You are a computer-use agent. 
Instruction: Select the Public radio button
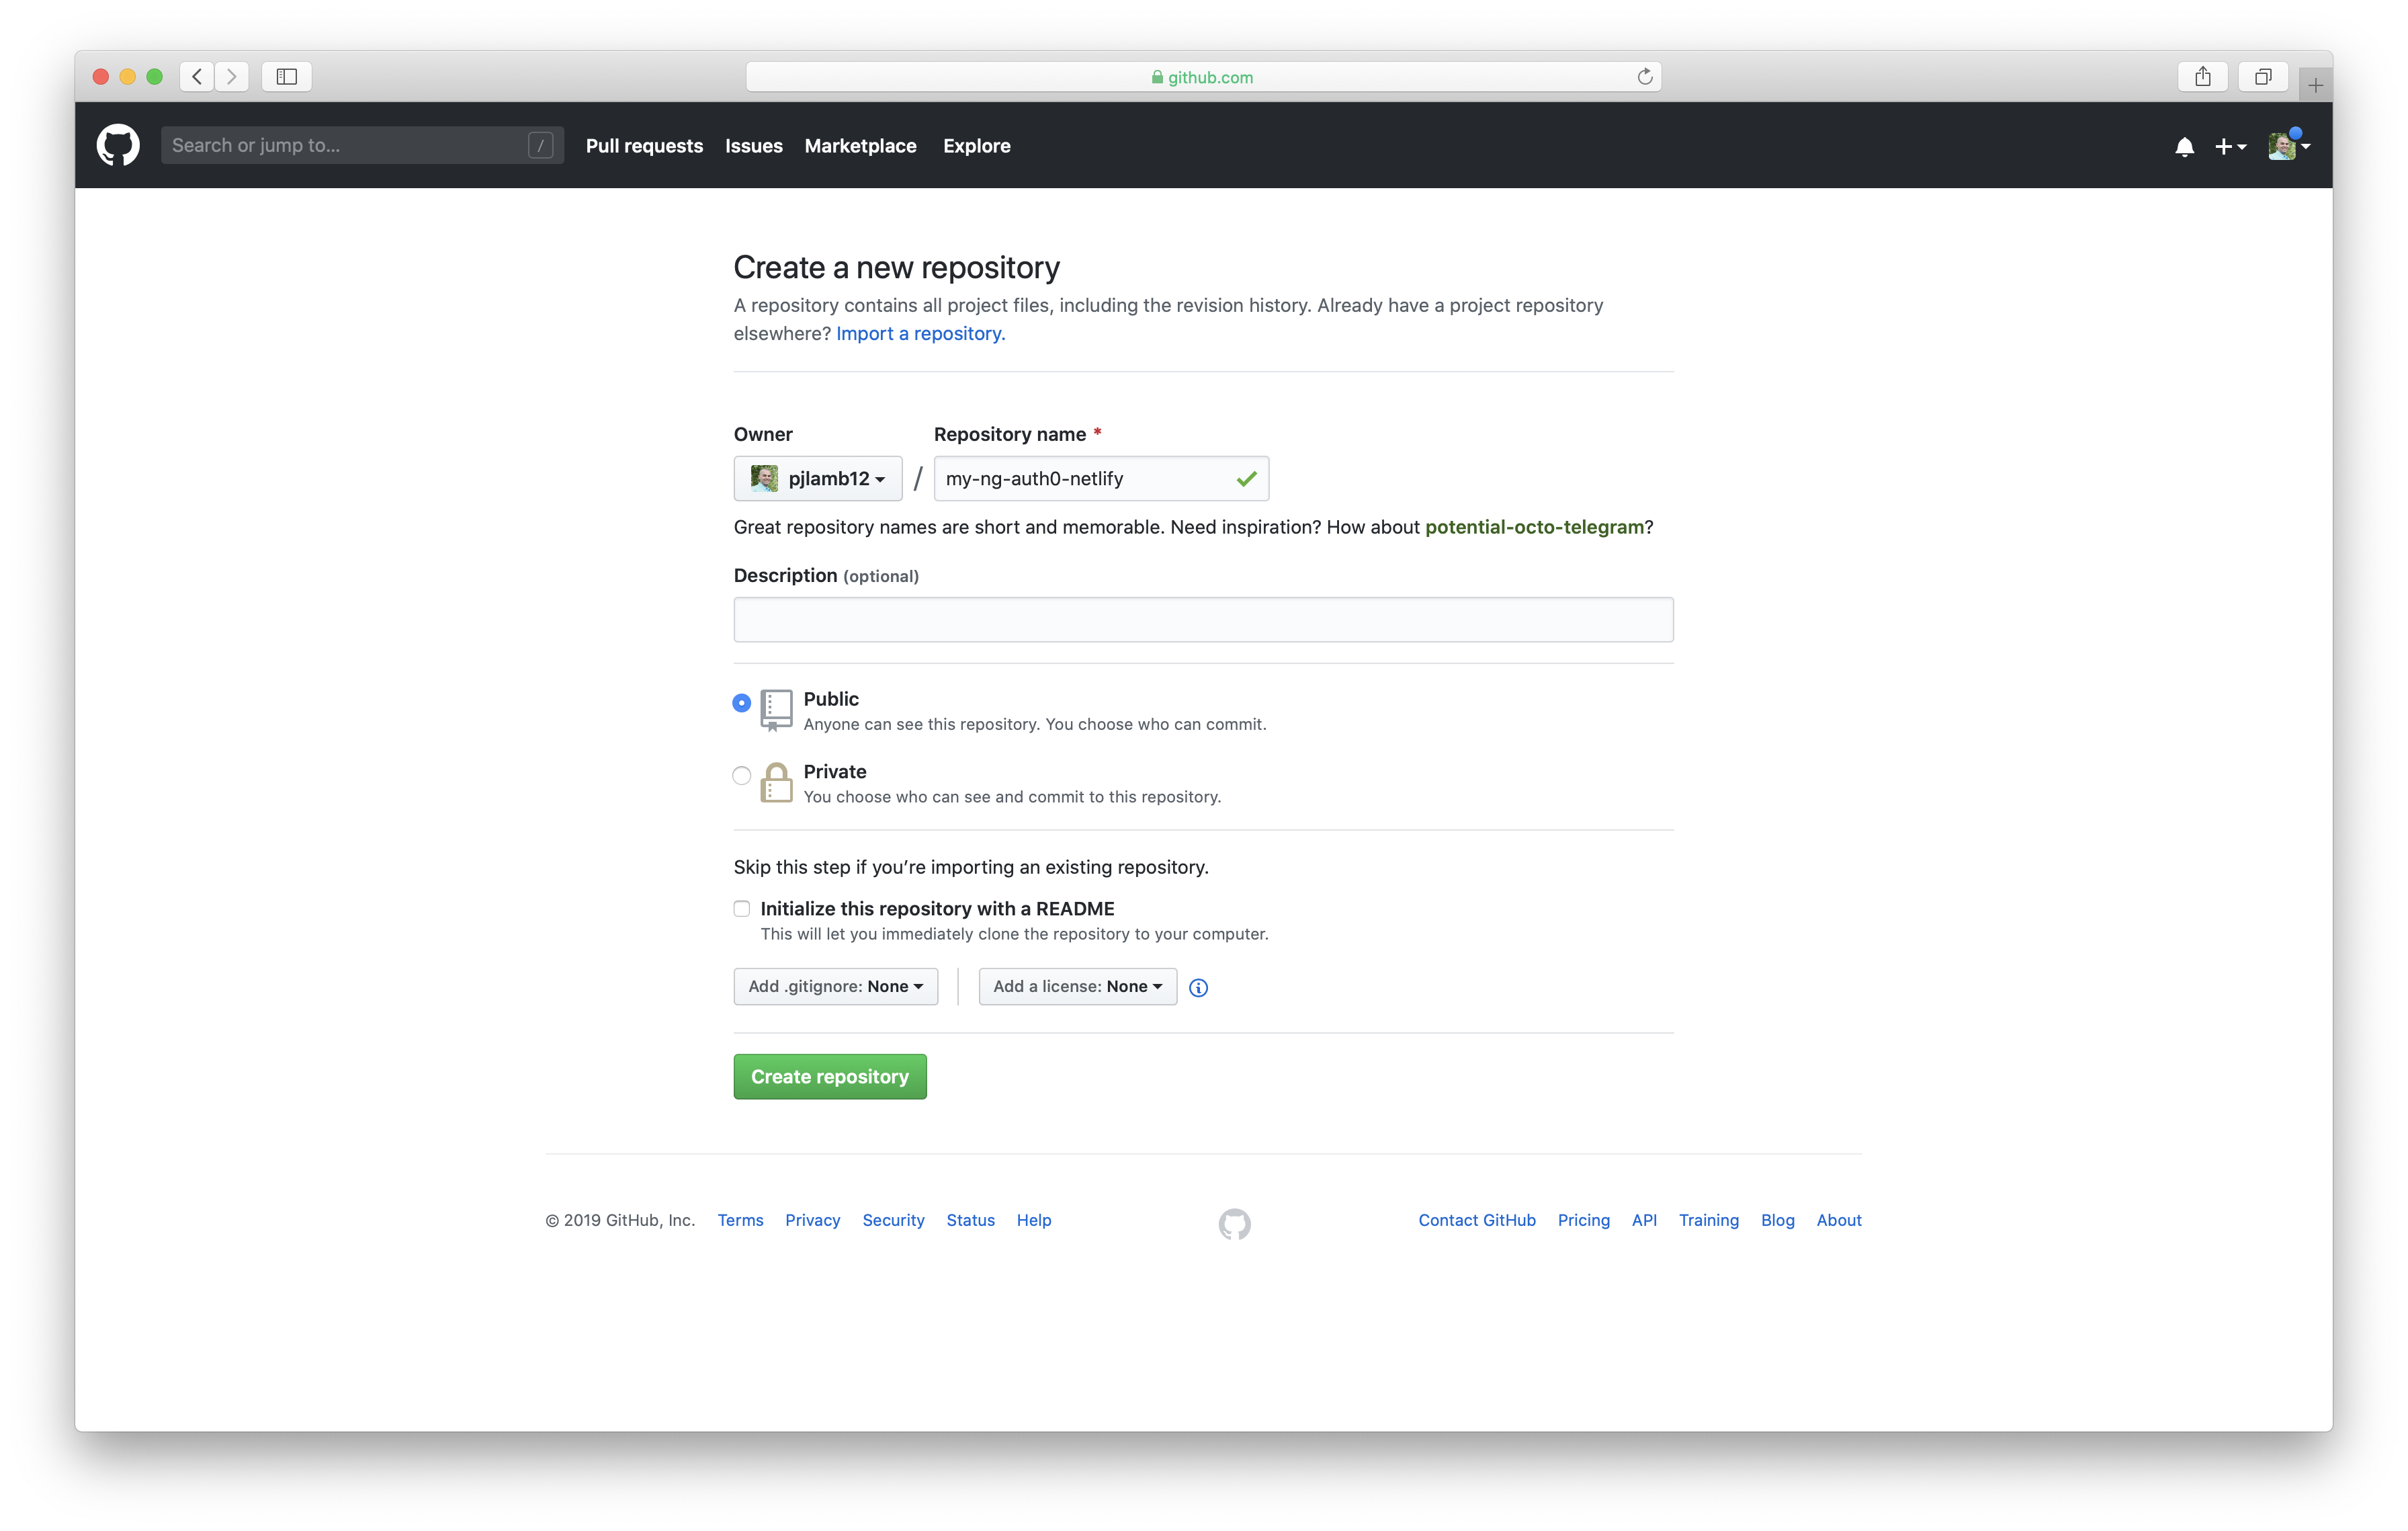coord(739,700)
